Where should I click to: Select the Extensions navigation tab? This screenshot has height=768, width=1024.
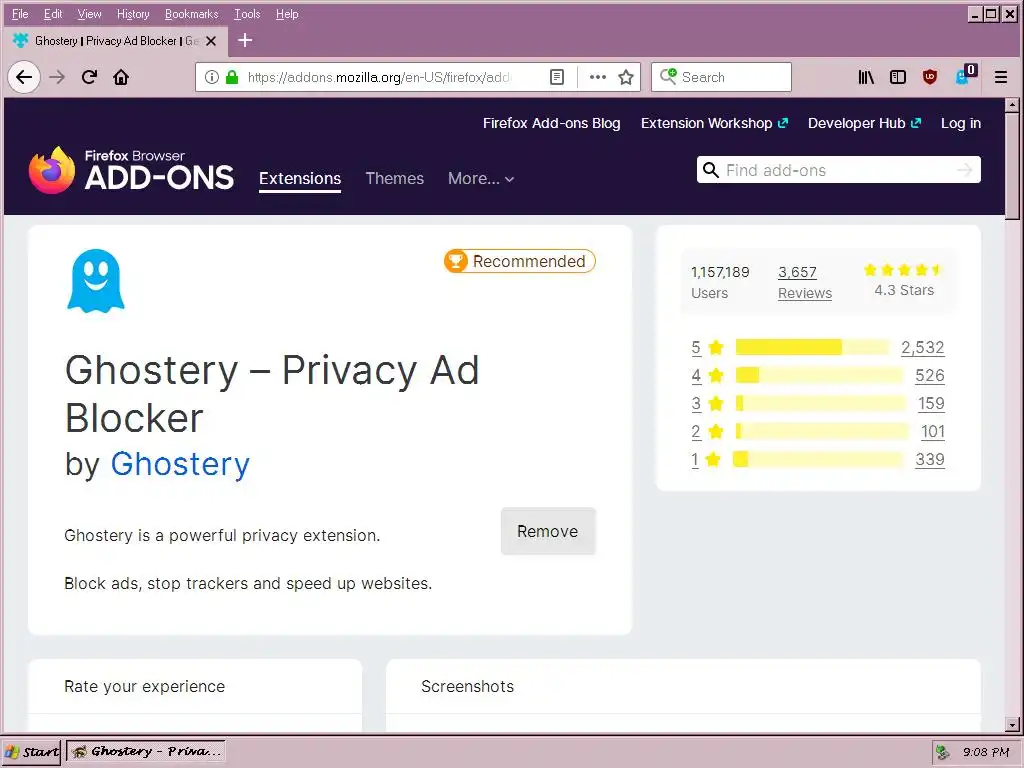tap(300, 178)
